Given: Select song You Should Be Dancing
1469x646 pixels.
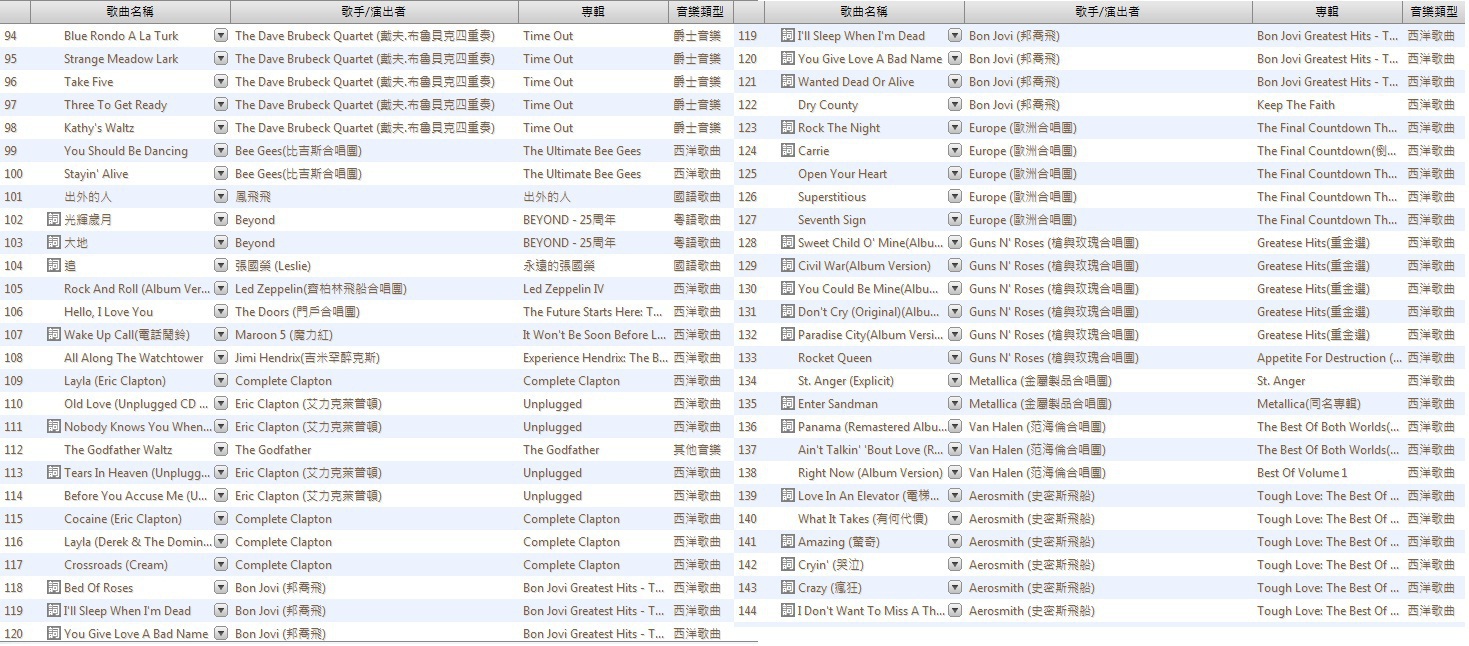Looking at the screenshot, I should click(126, 150).
